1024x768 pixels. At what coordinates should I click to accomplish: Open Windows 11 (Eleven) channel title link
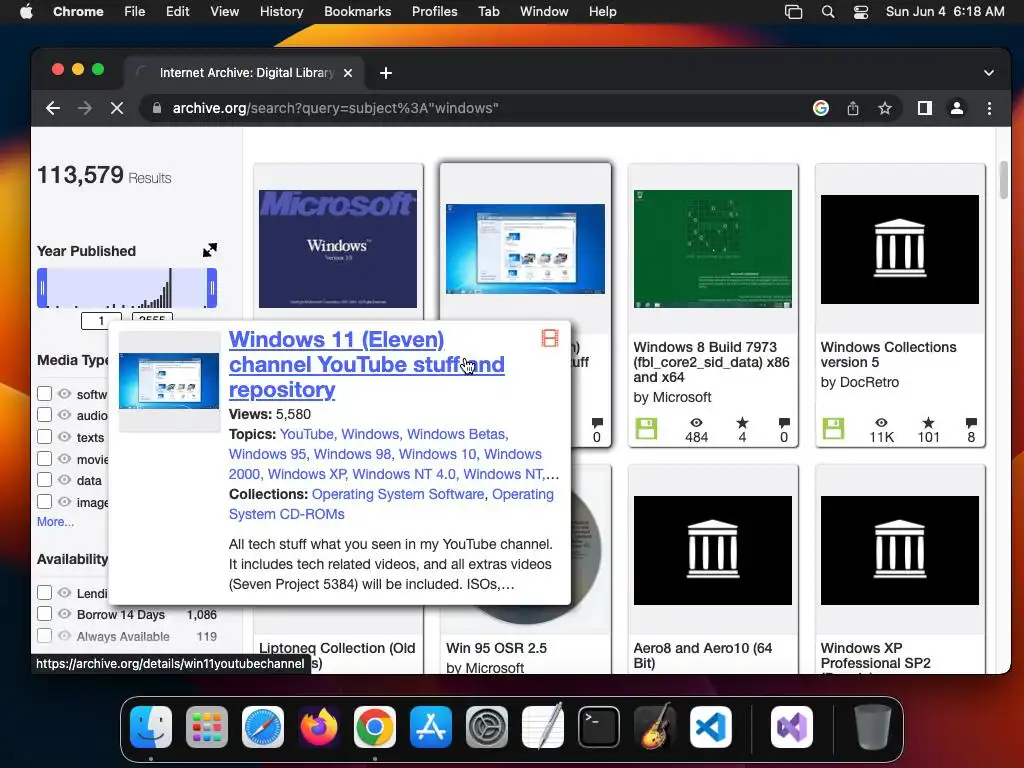tap(366, 364)
